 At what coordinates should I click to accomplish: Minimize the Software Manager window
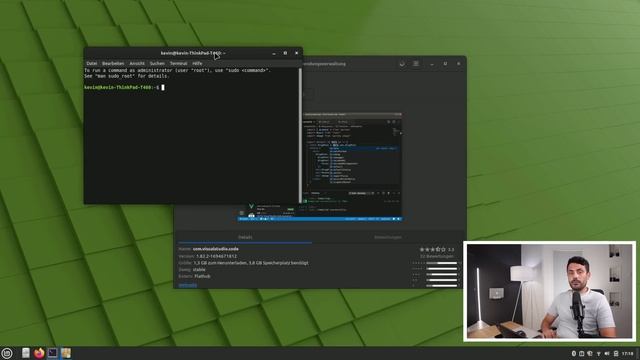point(432,64)
